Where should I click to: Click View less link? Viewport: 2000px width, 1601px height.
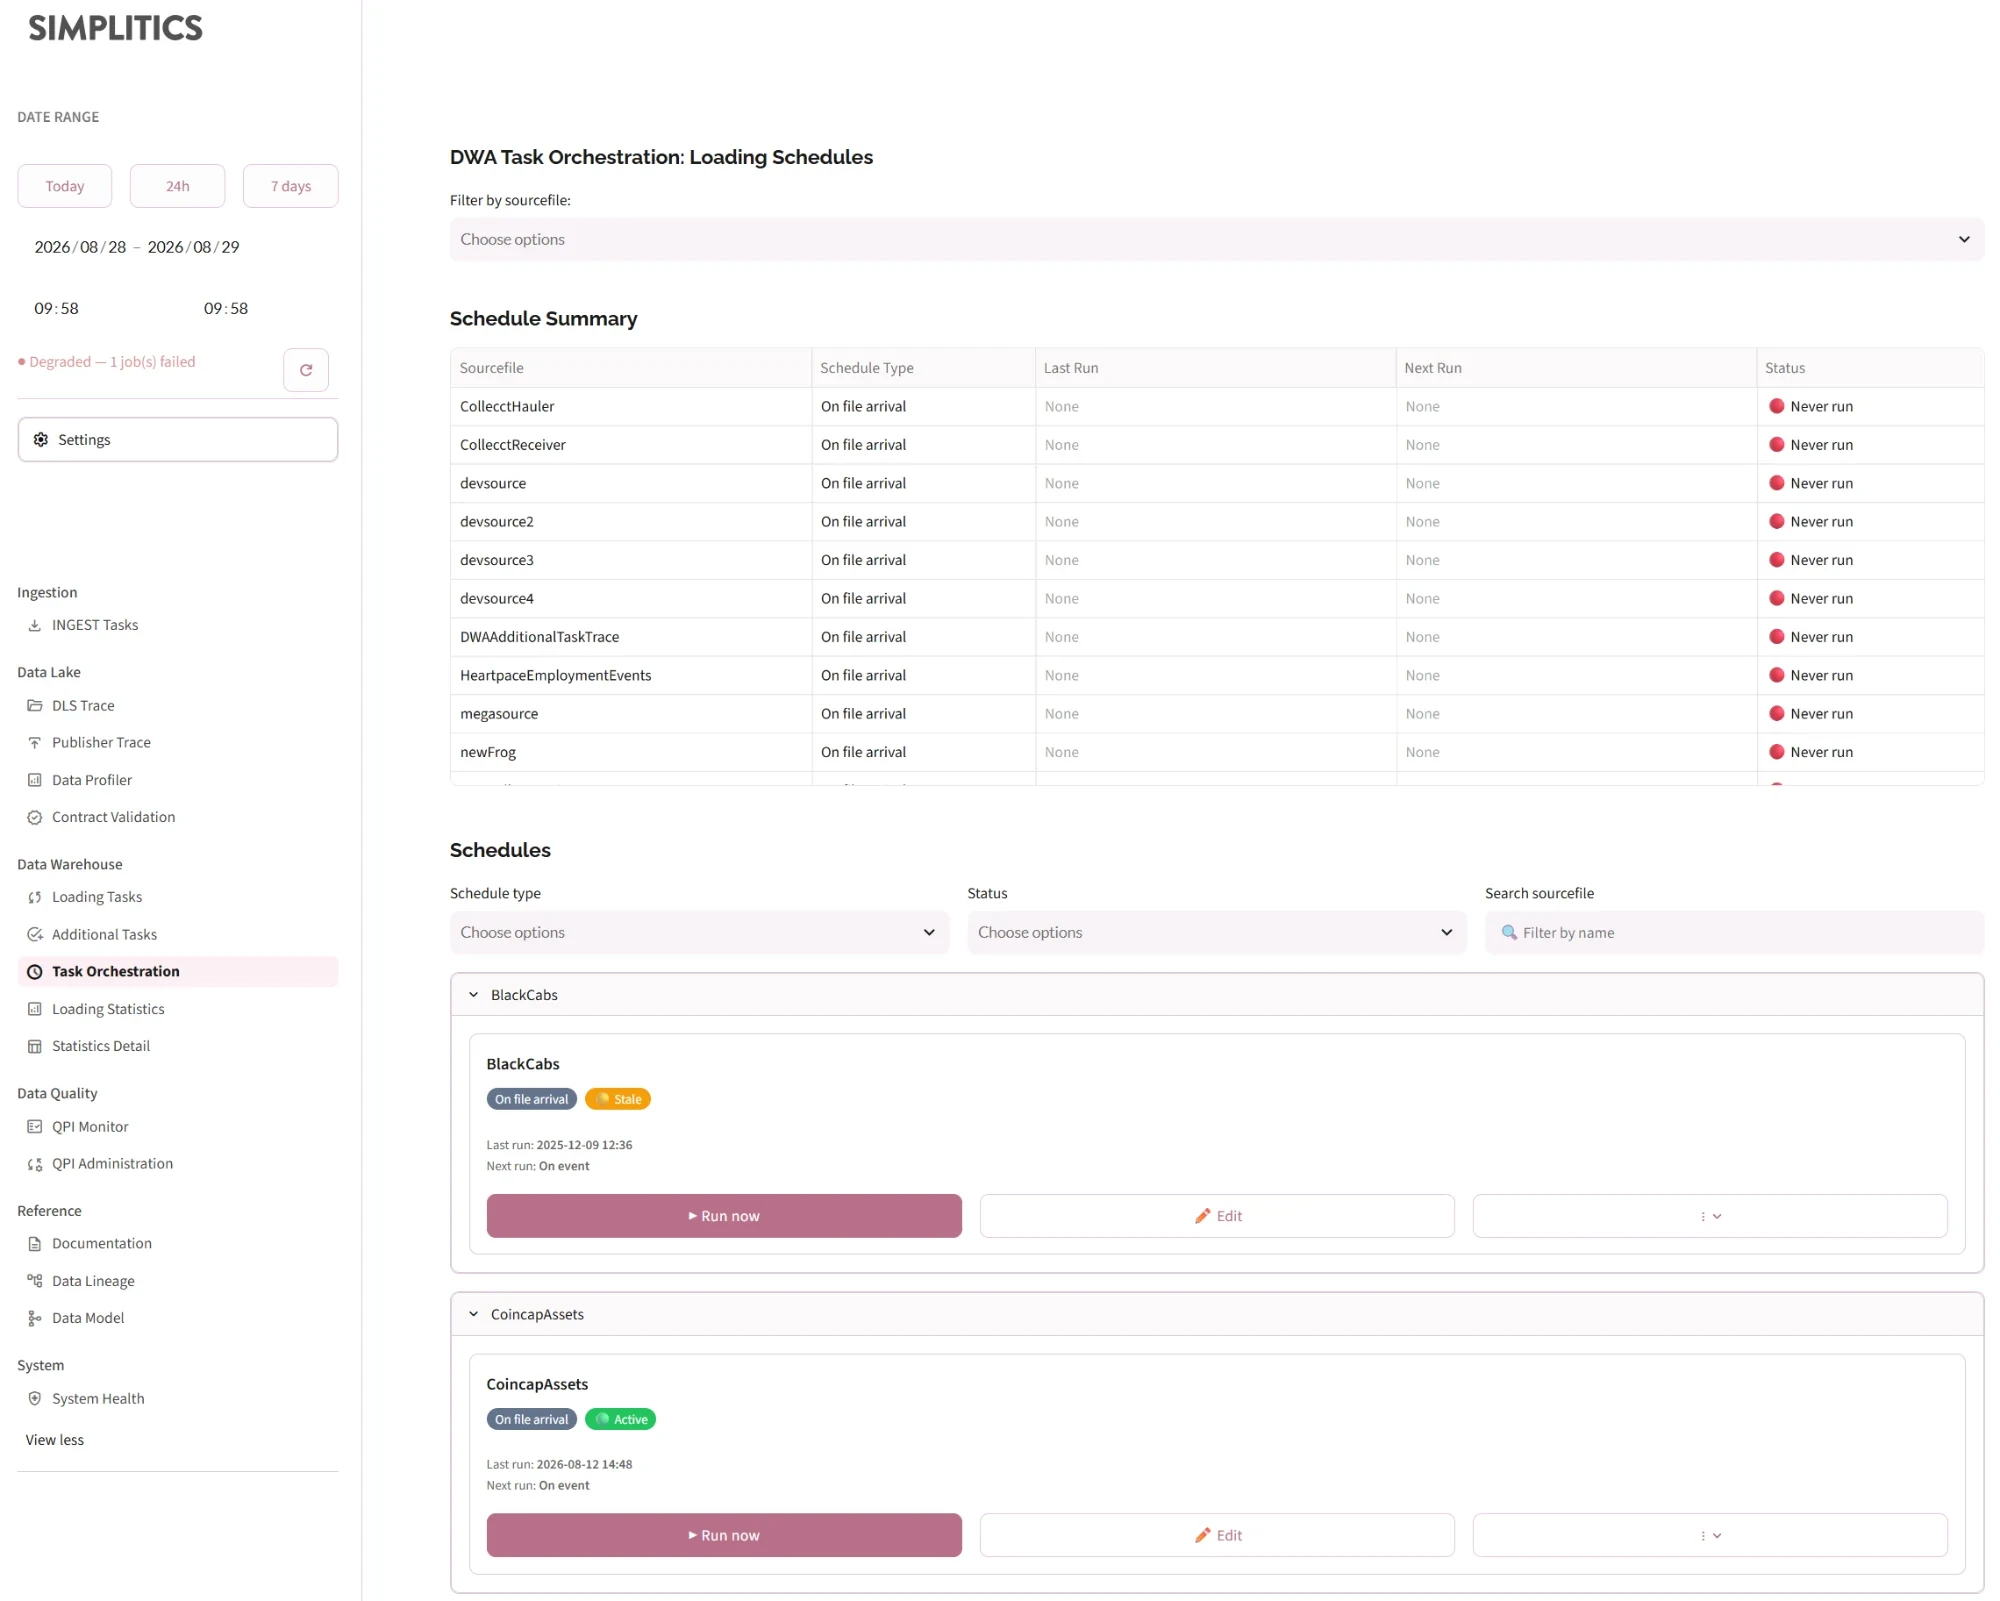[55, 1441]
